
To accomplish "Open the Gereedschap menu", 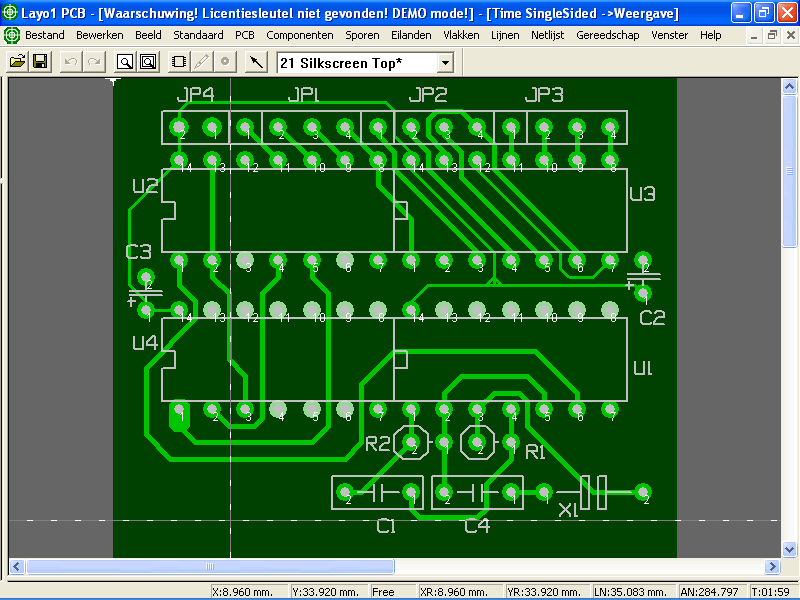I will click(x=608, y=35).
